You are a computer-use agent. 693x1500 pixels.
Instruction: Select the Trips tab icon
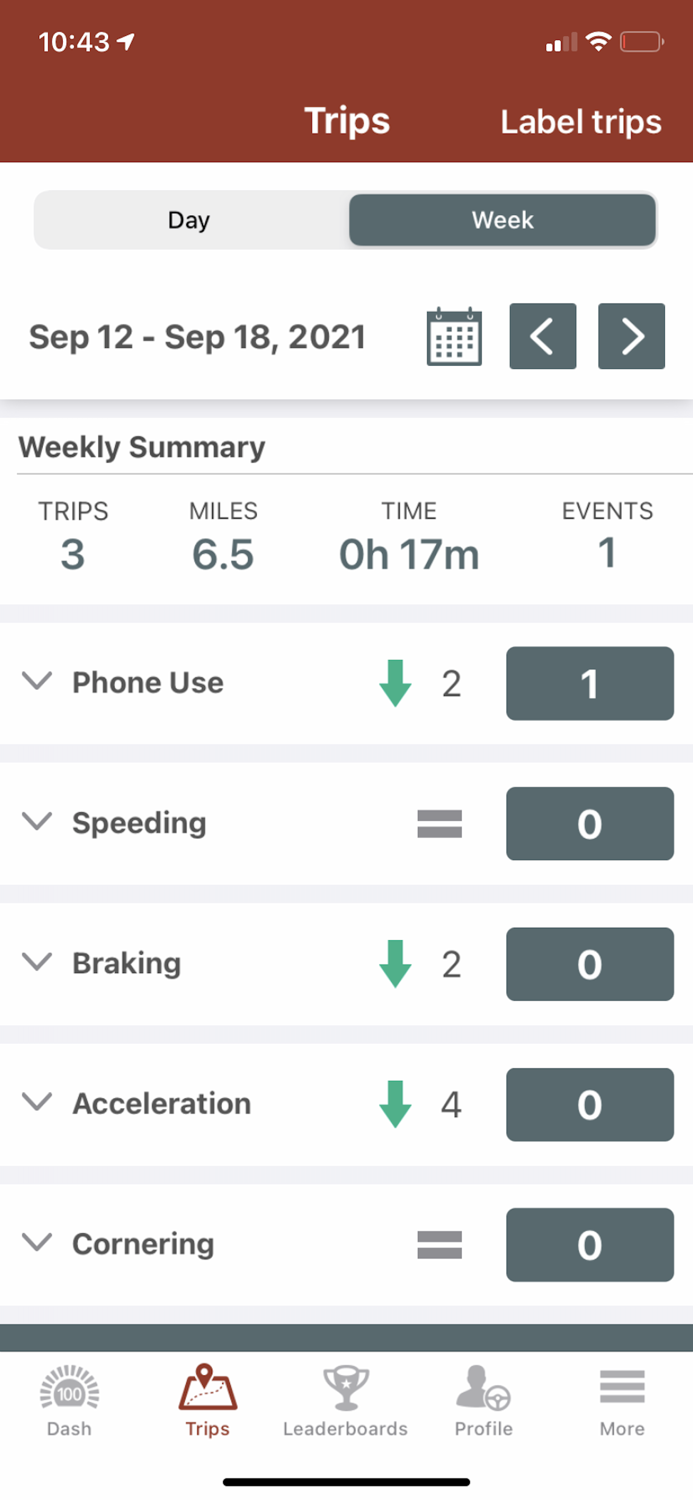pyautogui.click(x=207, y=1400)
